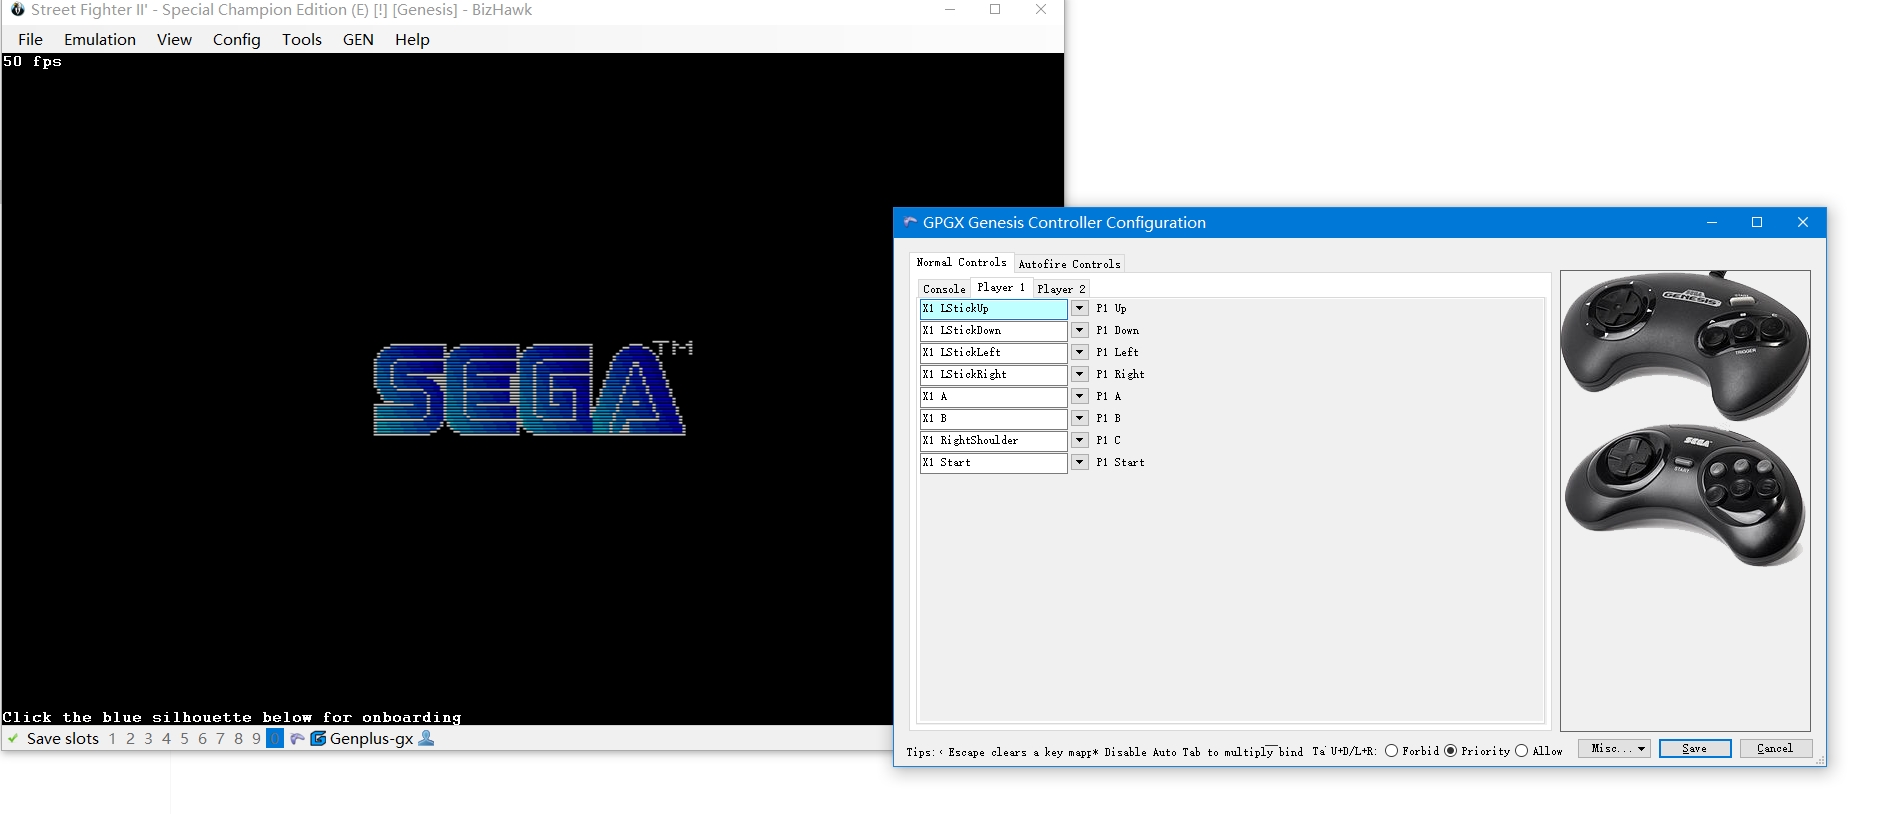Image resolution: width=1884 pixels, height=814 pixels.
Task: Click the X1 LStickDown input field
Action: pyautogui.click(x=994, y=330)
